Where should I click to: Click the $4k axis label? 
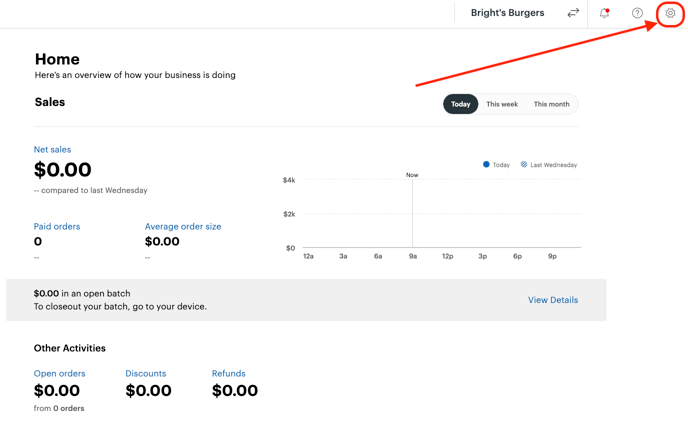[x=289, y=180]
